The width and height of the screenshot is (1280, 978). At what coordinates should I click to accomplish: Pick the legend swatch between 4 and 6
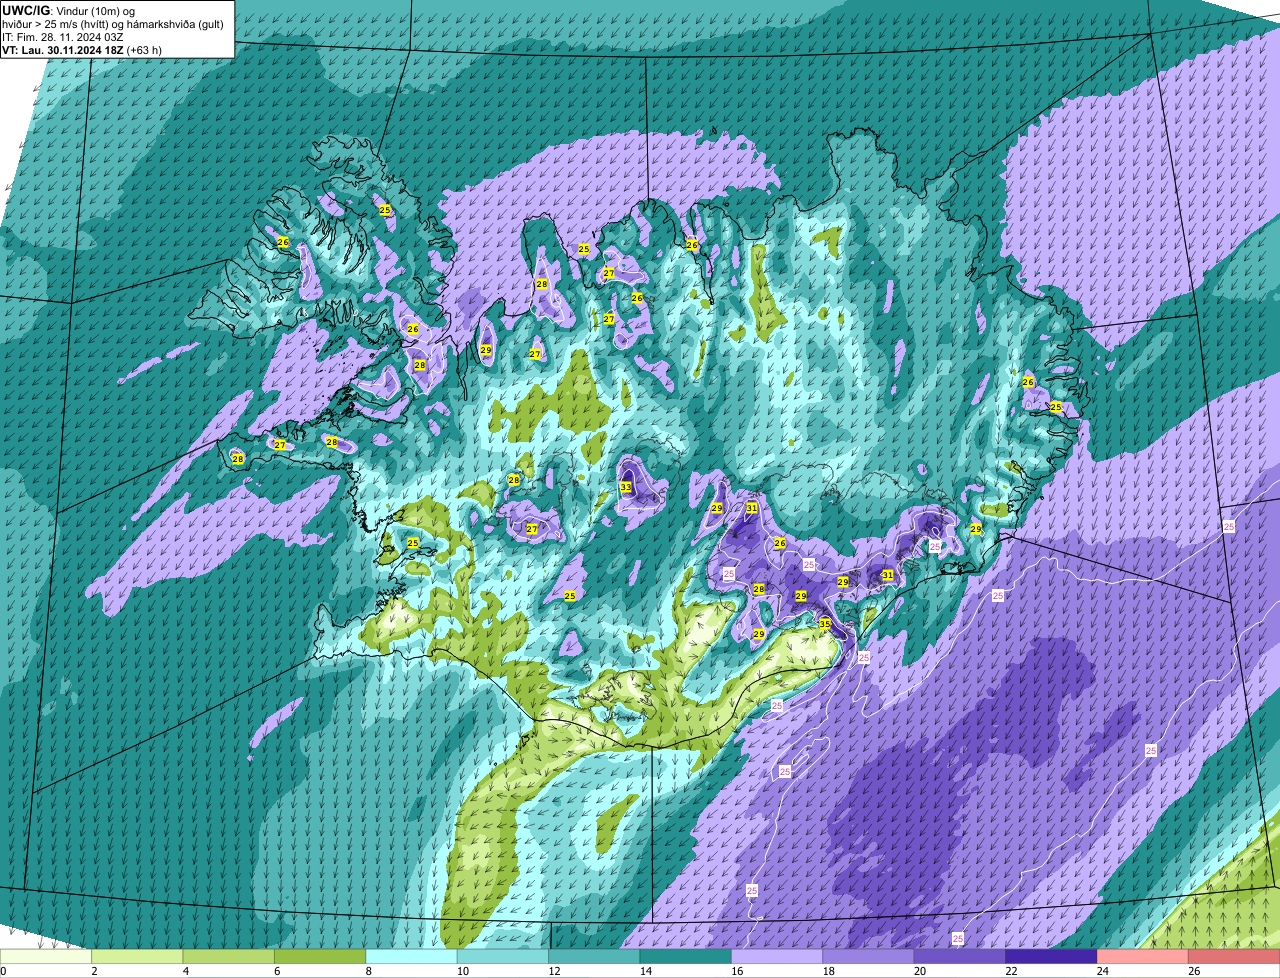(x=229, y=956)
